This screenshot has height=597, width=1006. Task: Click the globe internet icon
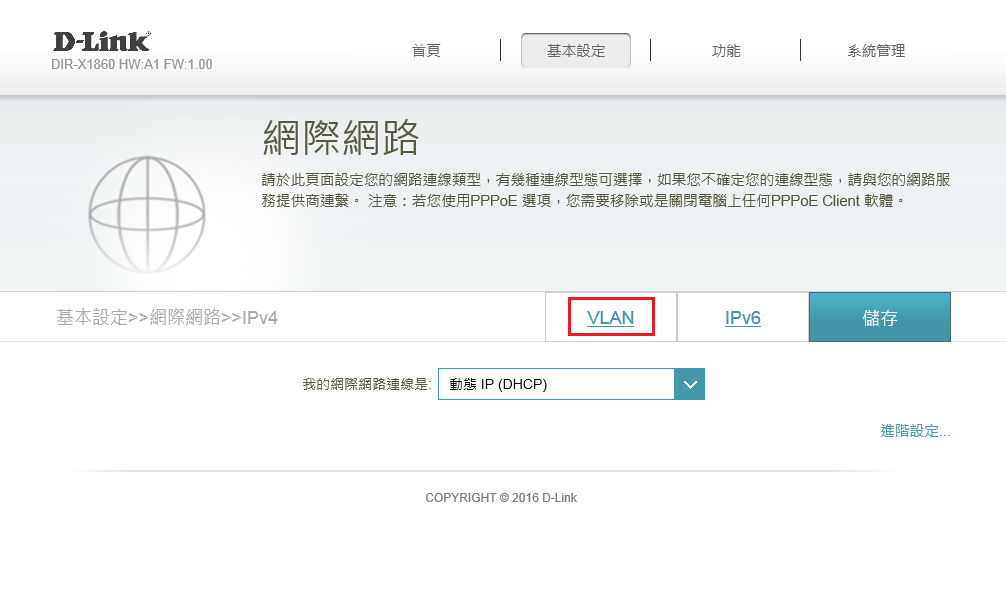pos(147,213)
